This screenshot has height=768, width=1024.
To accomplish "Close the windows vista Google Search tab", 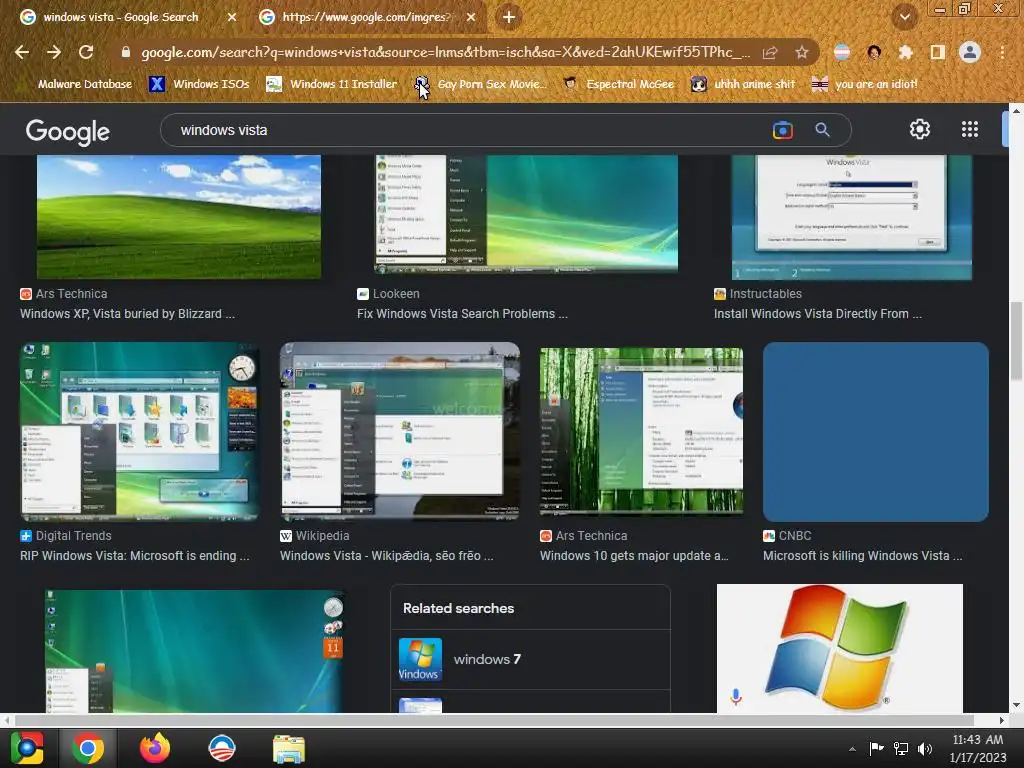I will click(232, 18).
